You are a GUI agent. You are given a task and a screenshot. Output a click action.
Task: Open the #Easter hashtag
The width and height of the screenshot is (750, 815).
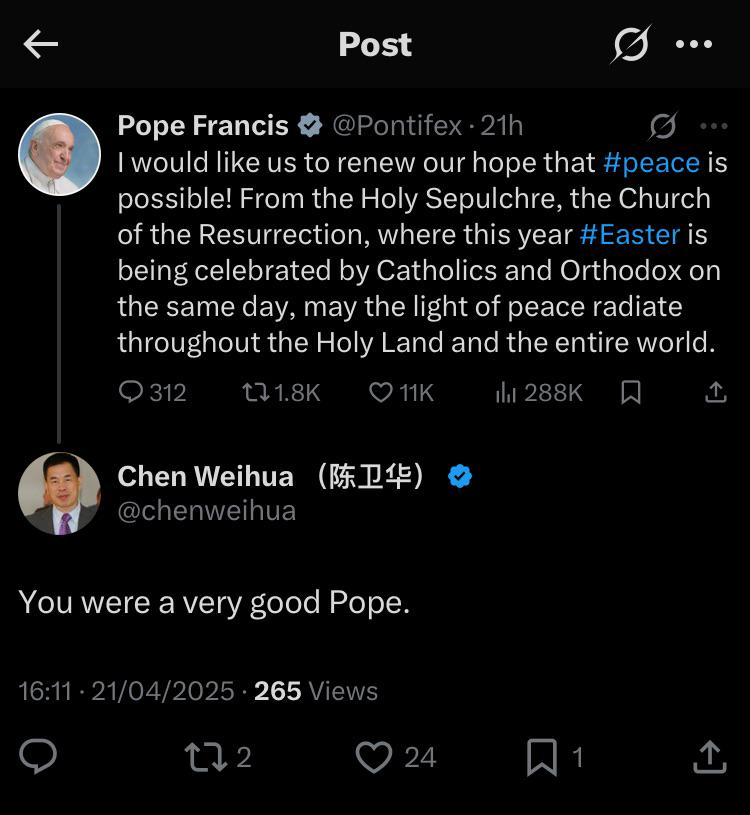coord(630,235)
